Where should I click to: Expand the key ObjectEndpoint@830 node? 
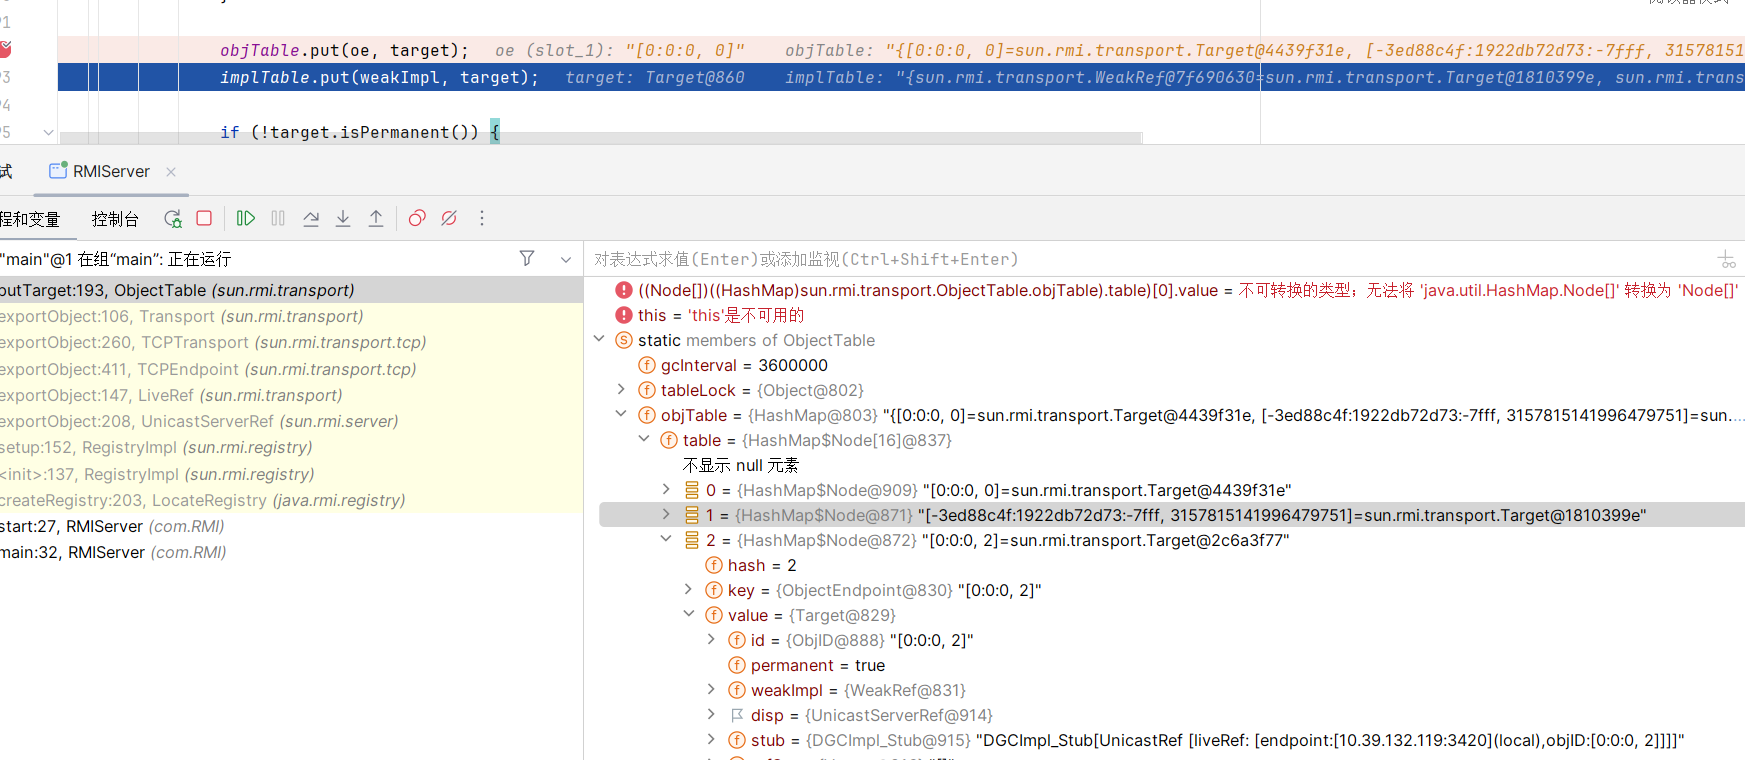pos(688,589)
